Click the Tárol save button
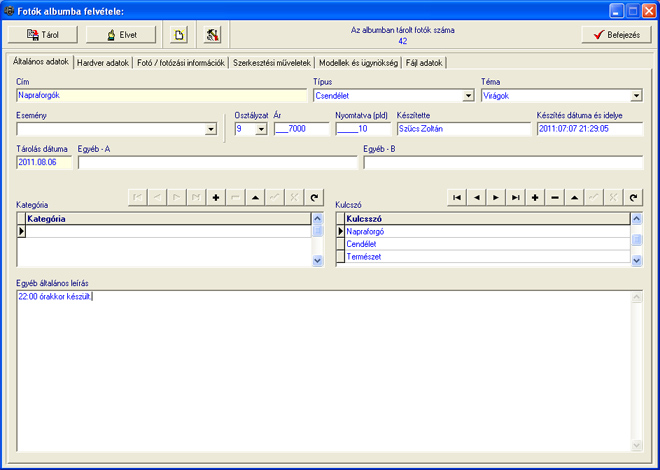The width and height of the screenshot is (660, 470). (x=43, y=35)
